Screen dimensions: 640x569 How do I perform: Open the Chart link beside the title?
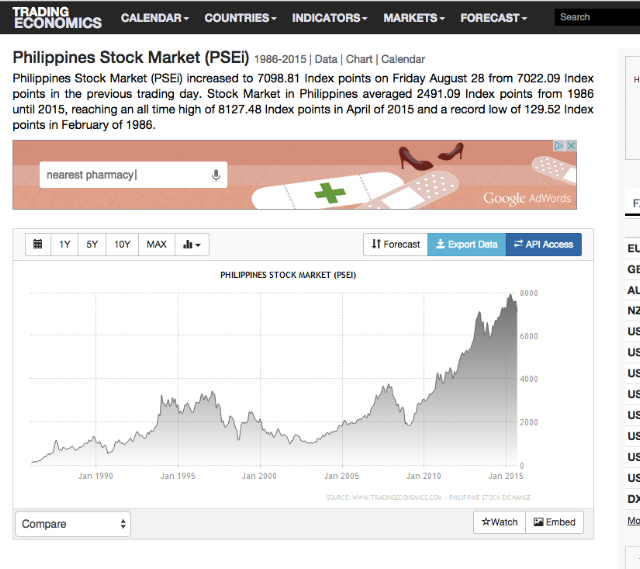tap(359, 59)
